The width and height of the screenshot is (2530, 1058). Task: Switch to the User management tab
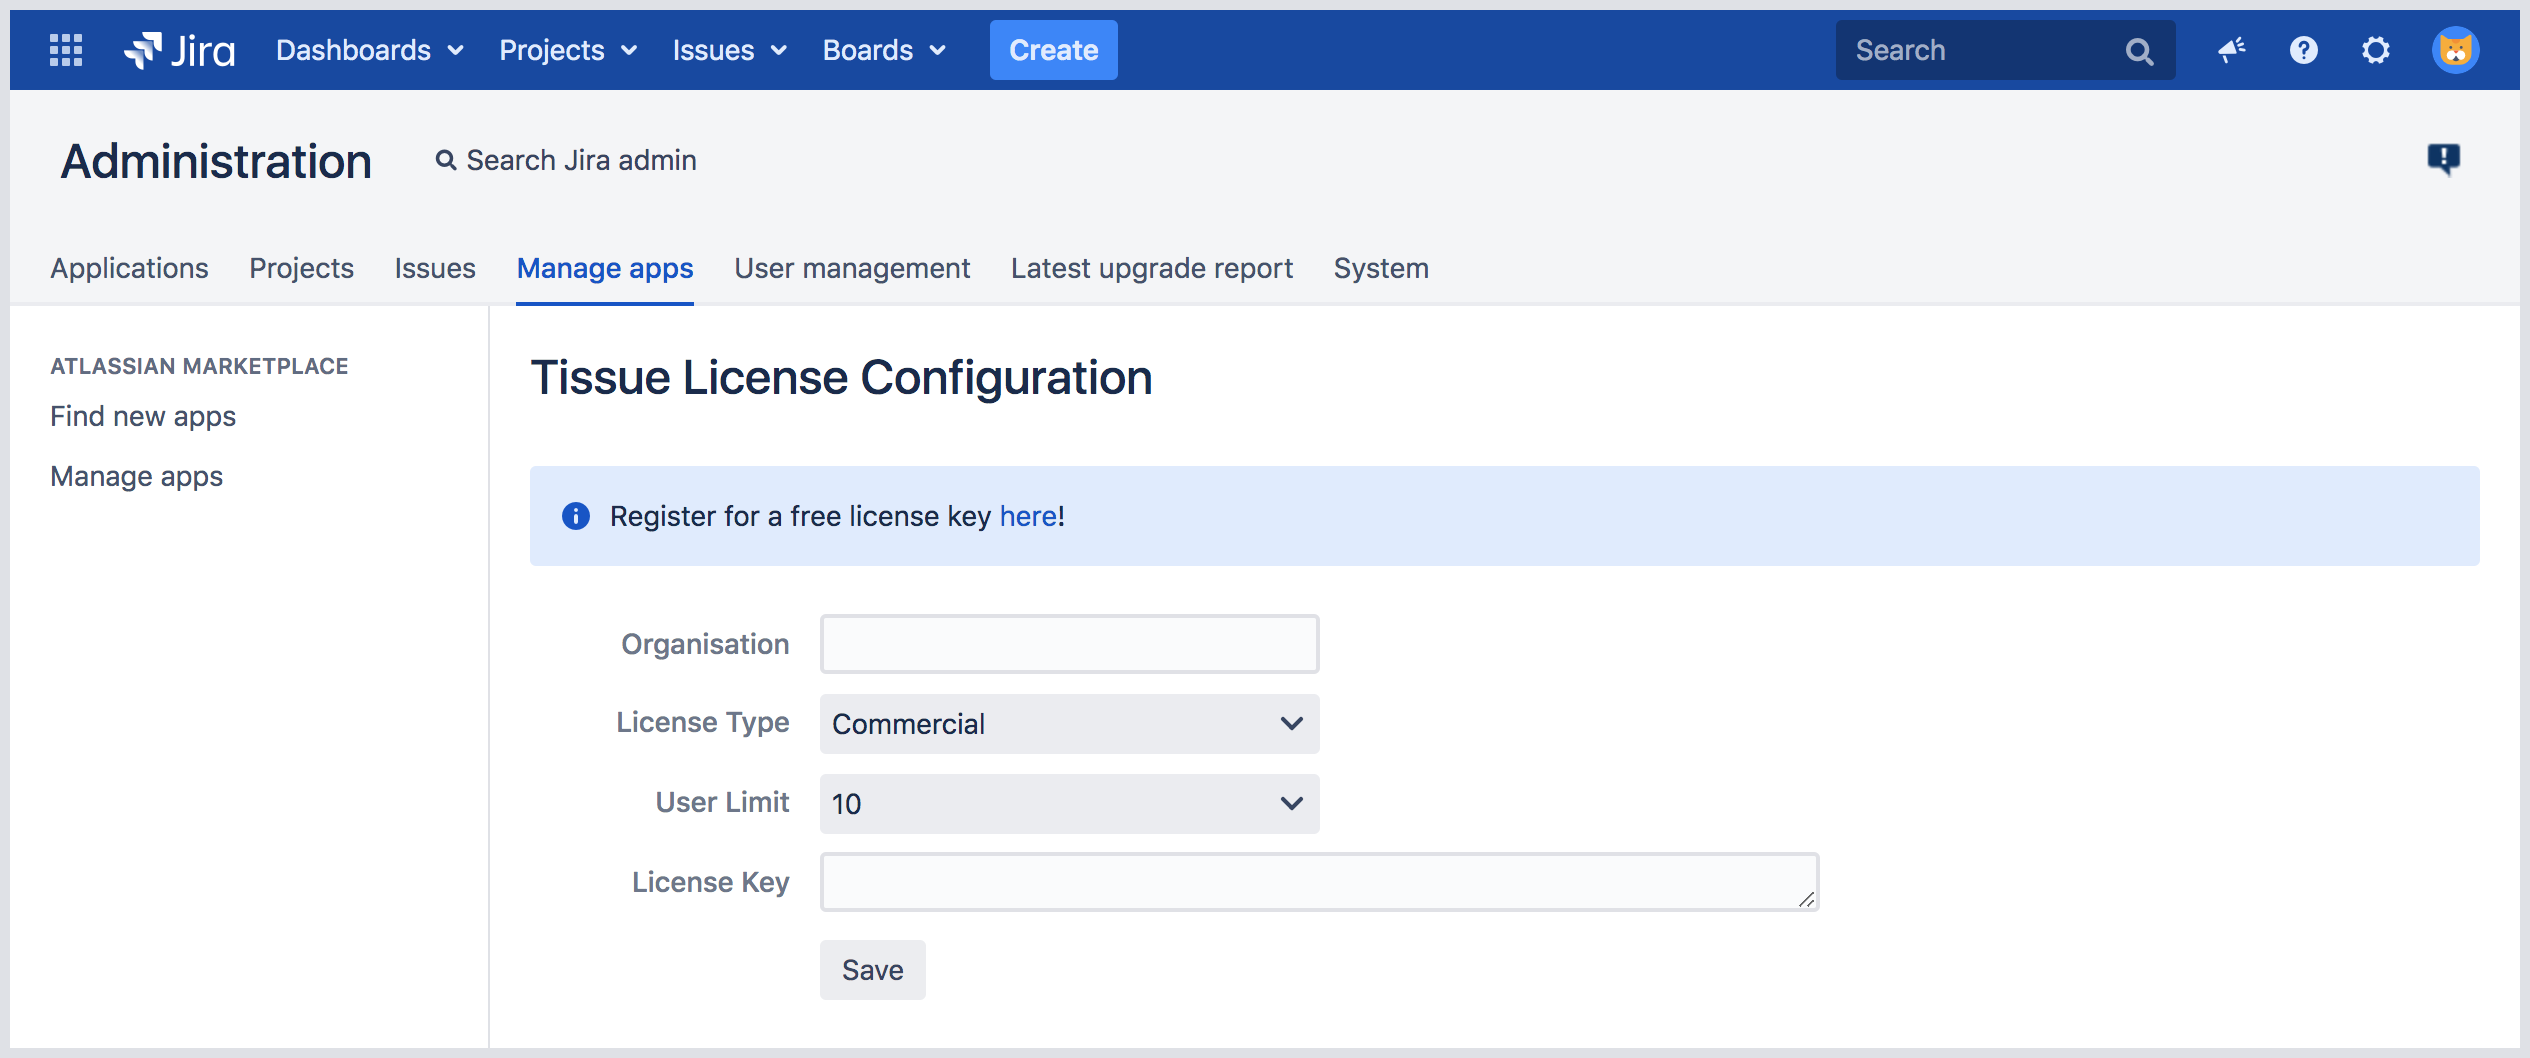852,268
